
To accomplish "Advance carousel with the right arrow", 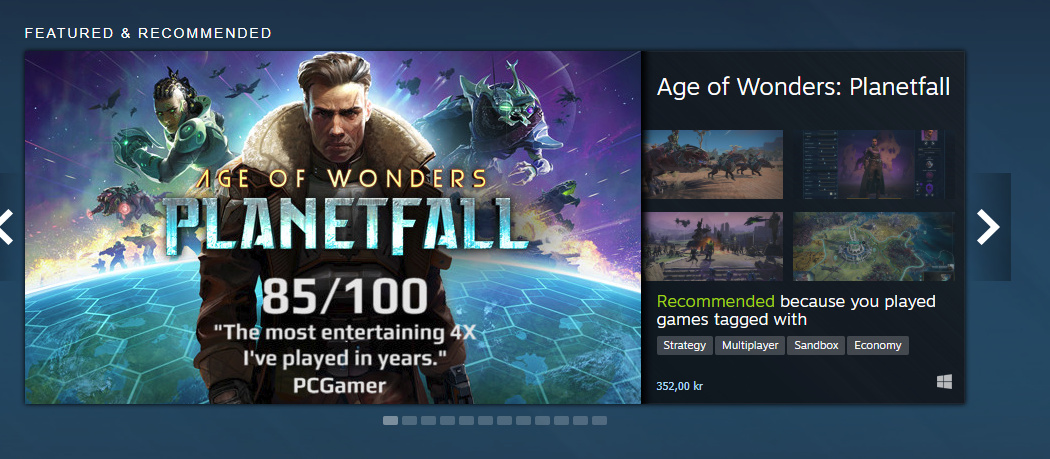I will click(x=989, y=227).
